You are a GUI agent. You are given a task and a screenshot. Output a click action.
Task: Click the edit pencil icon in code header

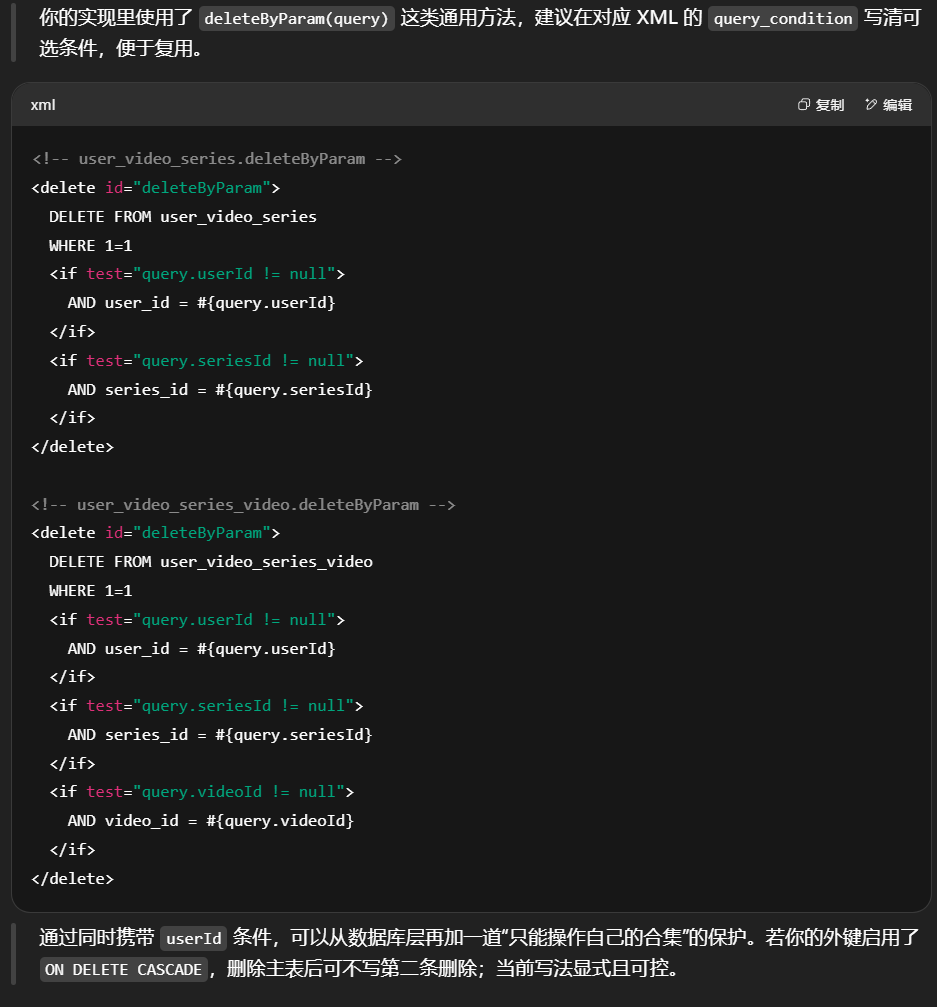[x=871, y=105]
